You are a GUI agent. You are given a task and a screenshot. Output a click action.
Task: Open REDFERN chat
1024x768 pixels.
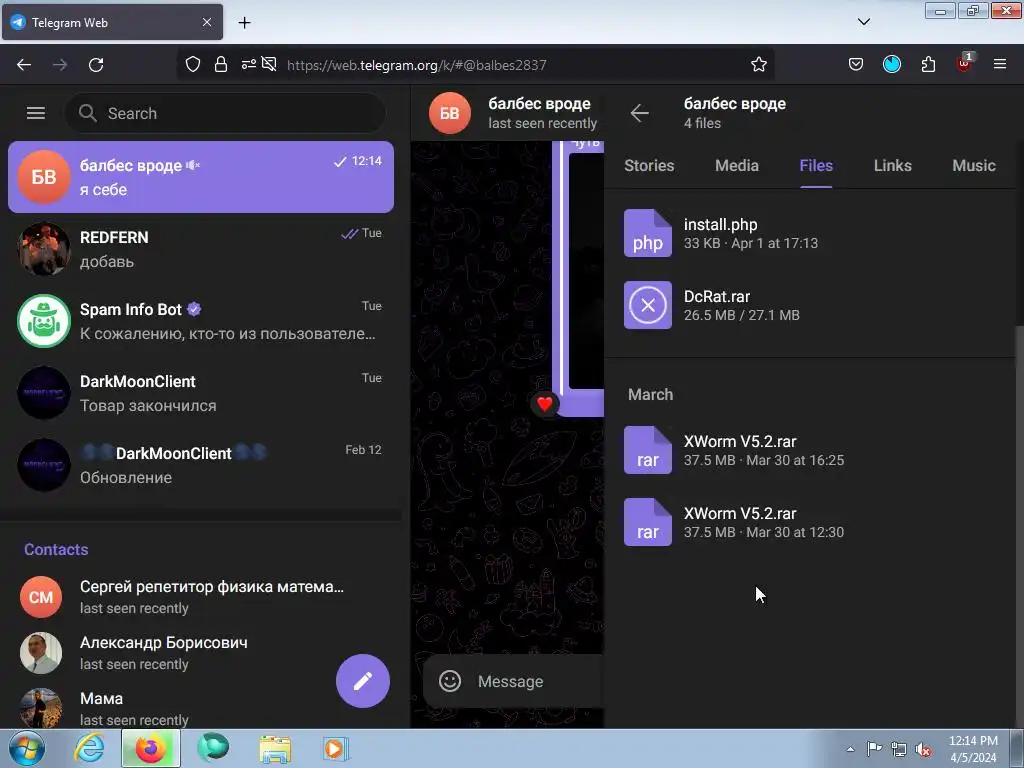coord(200,249)
